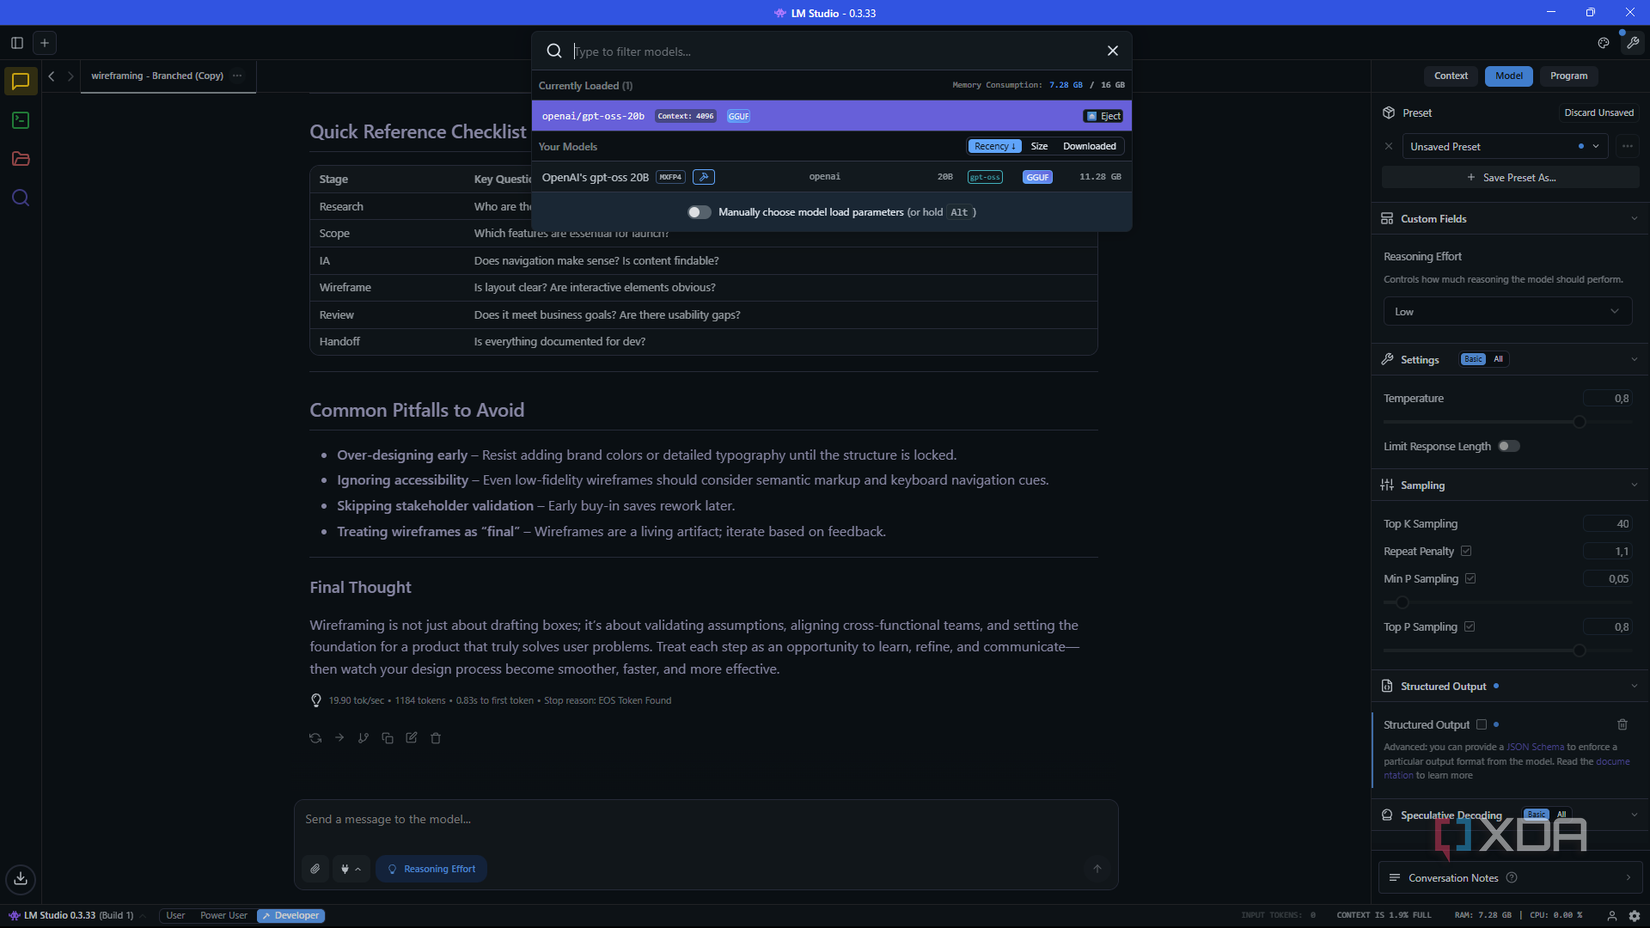
Task: Uncheck the Top P Sampling checkbox
Action: [x=1469, y=627]
